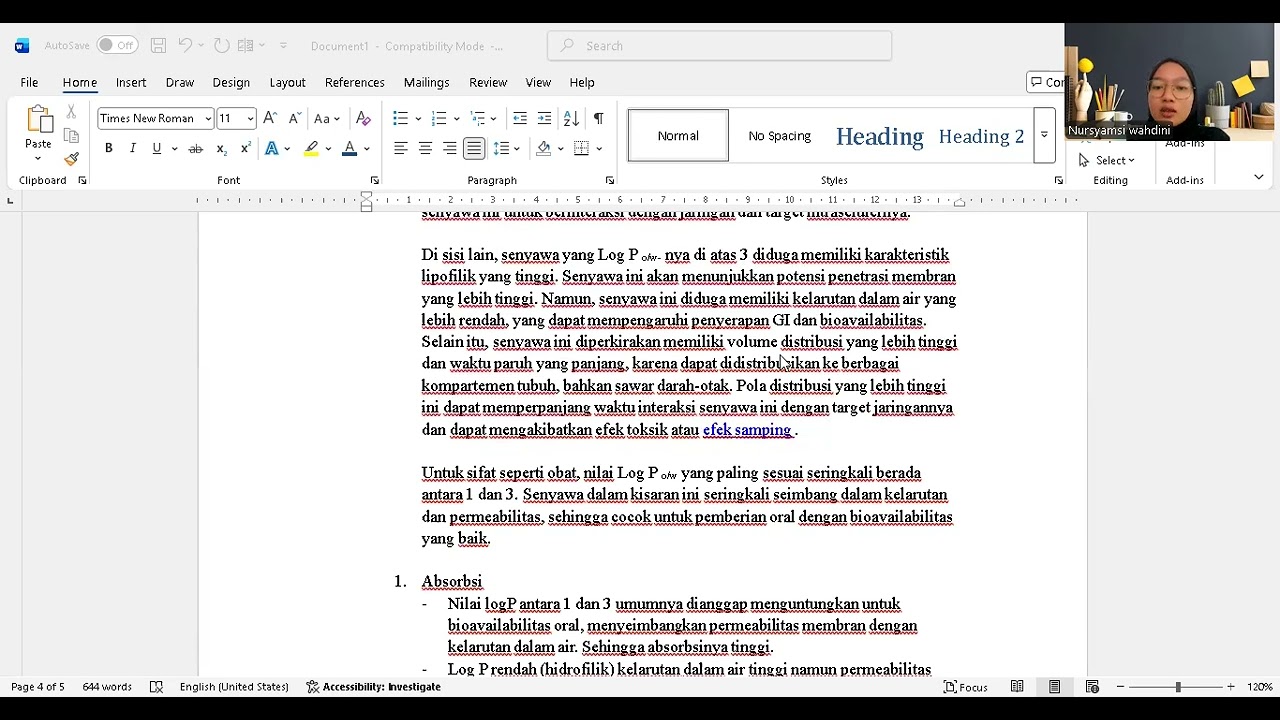Click the Paste clipboard icon

tap(38, 120)
